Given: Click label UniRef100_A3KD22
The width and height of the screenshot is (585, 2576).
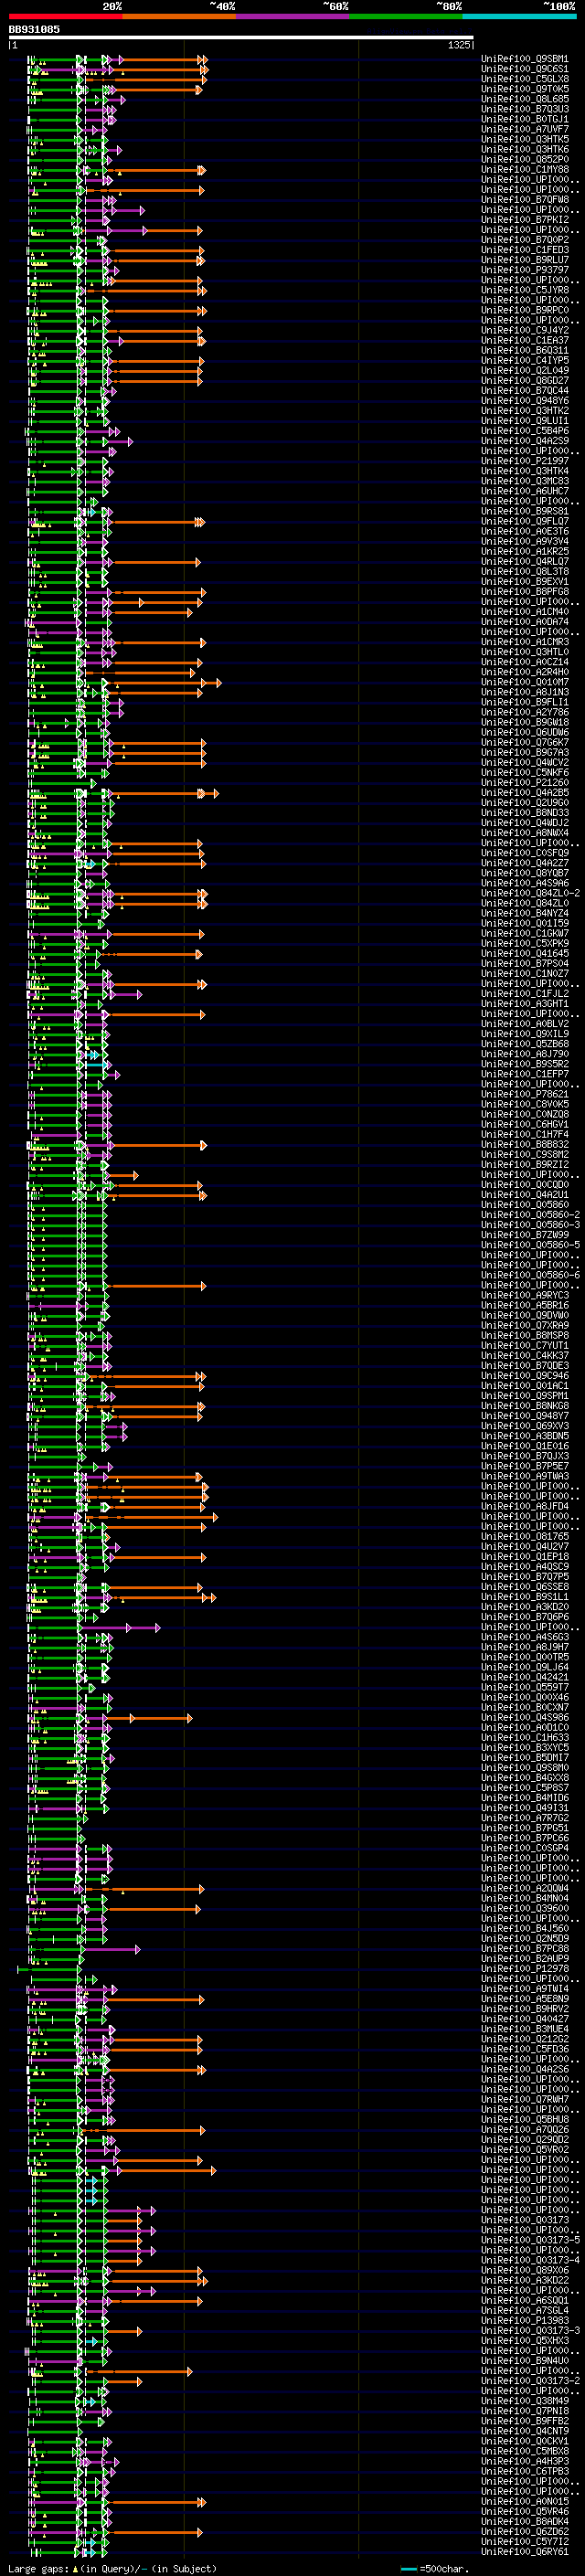Looking at the screenshot, I should pyautogui.click(x=525, y=2280).
